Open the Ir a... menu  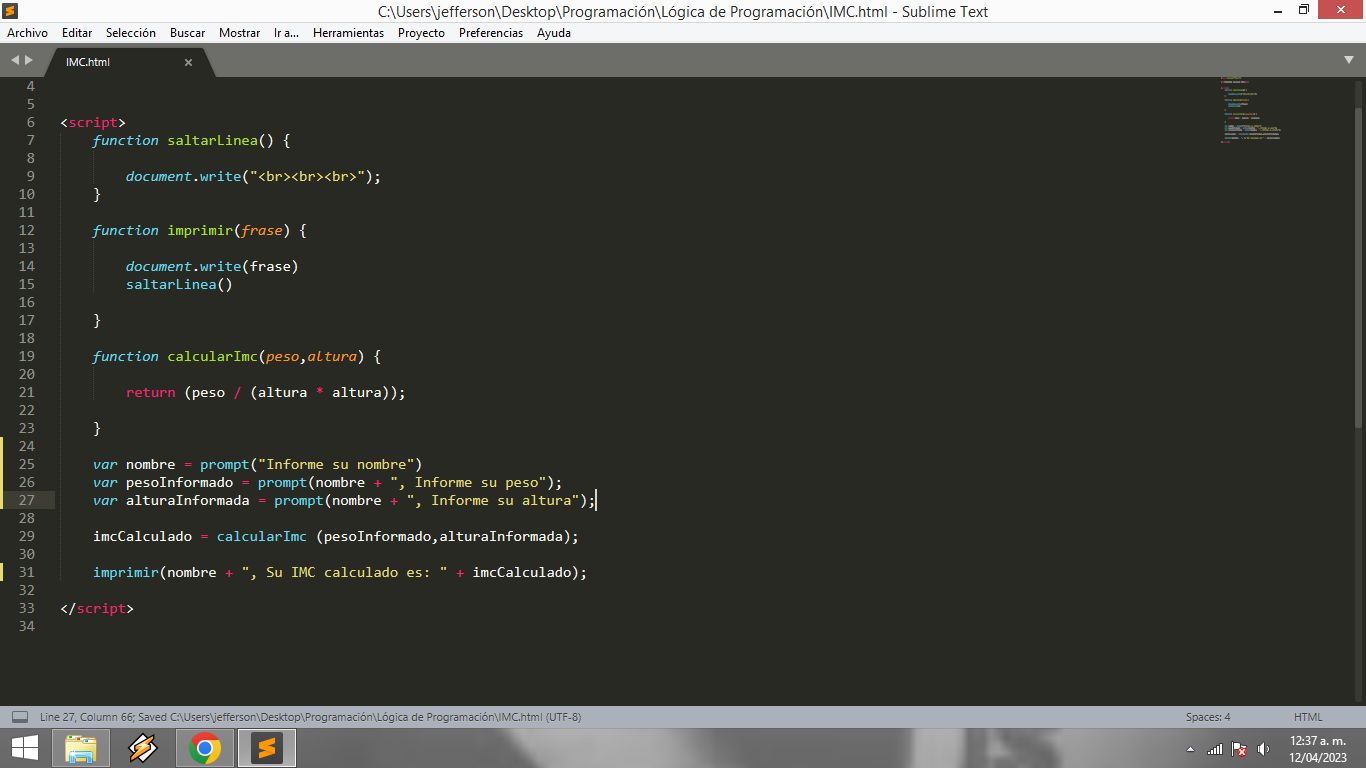point(286,33)
